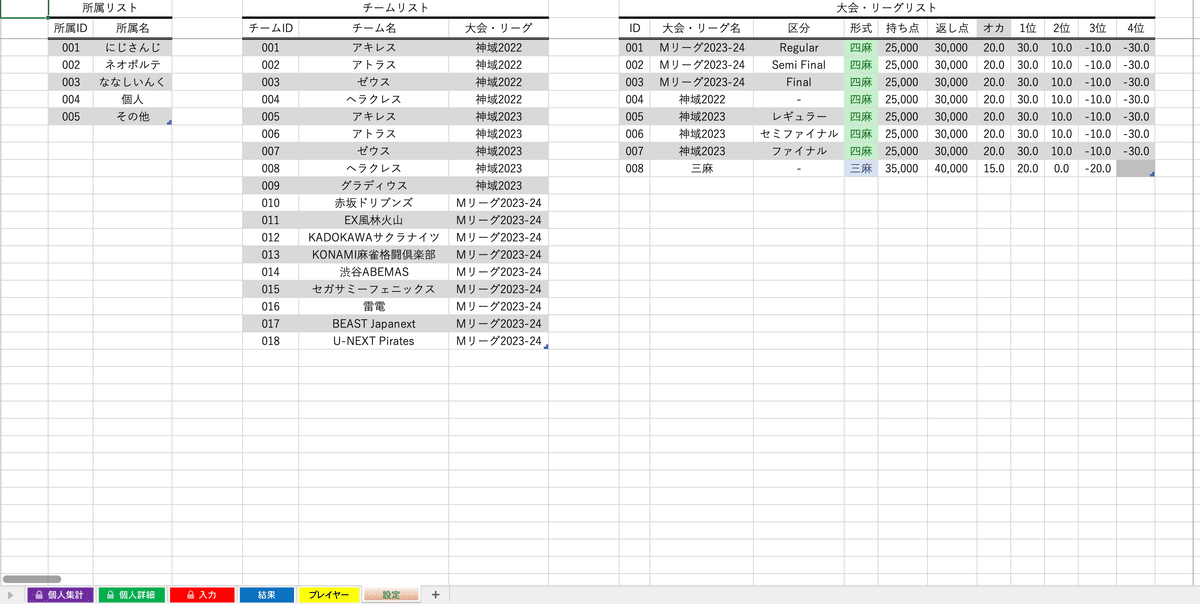Click the 赤坂ドリブンズ team cell
Screen dimensions: 1200x604
[374, 202]
